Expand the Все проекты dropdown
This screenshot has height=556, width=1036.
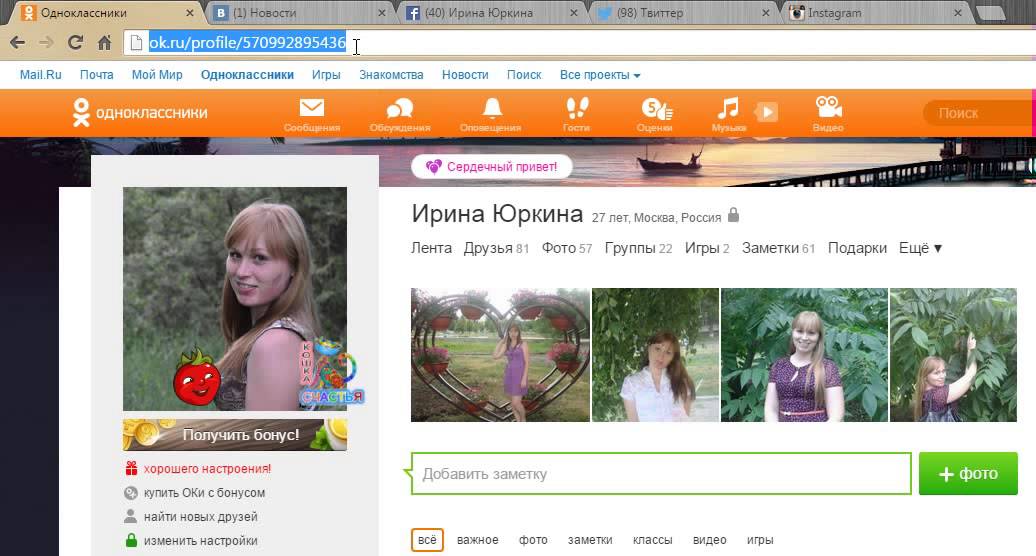click(x=600, y=75)
